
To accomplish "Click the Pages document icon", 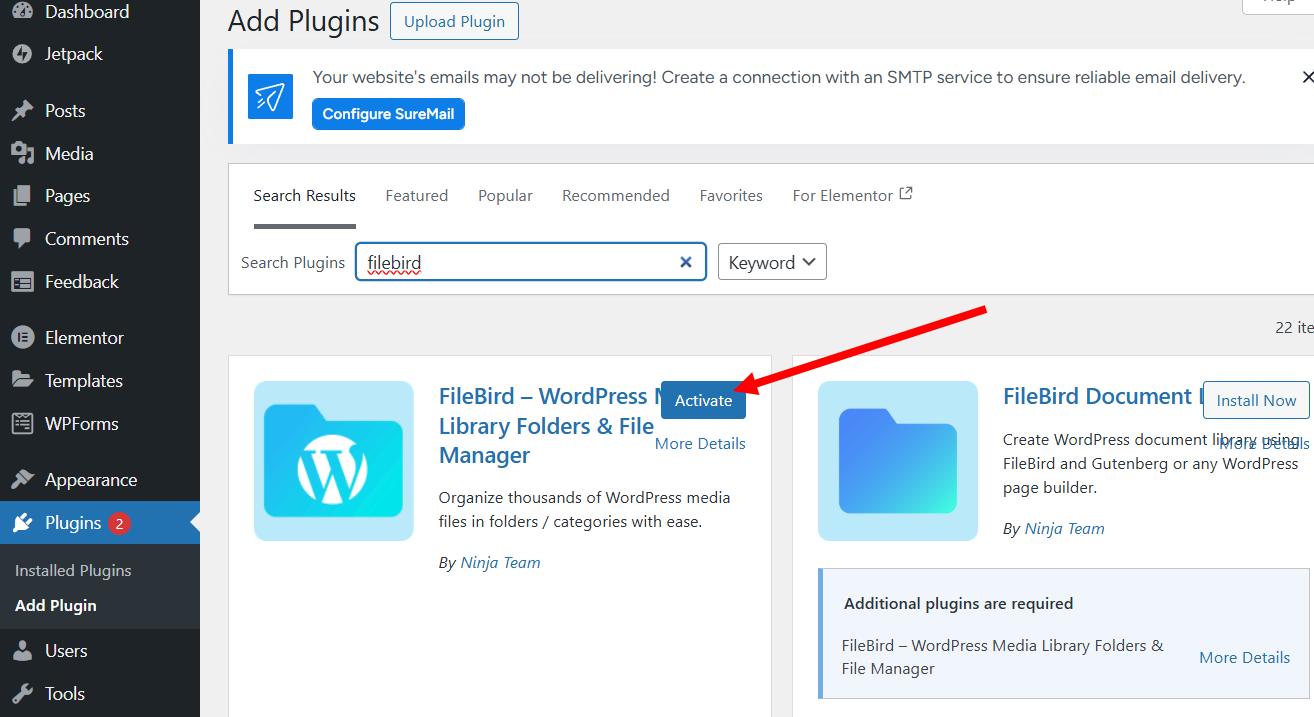I will (22, 196).
